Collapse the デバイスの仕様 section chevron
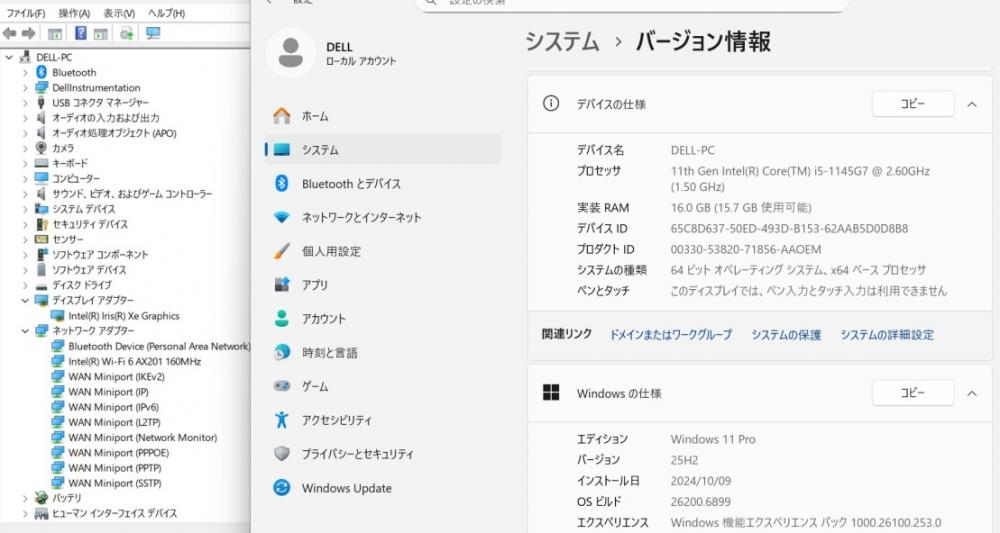1000x533 pixels. (x=972, y=104)
